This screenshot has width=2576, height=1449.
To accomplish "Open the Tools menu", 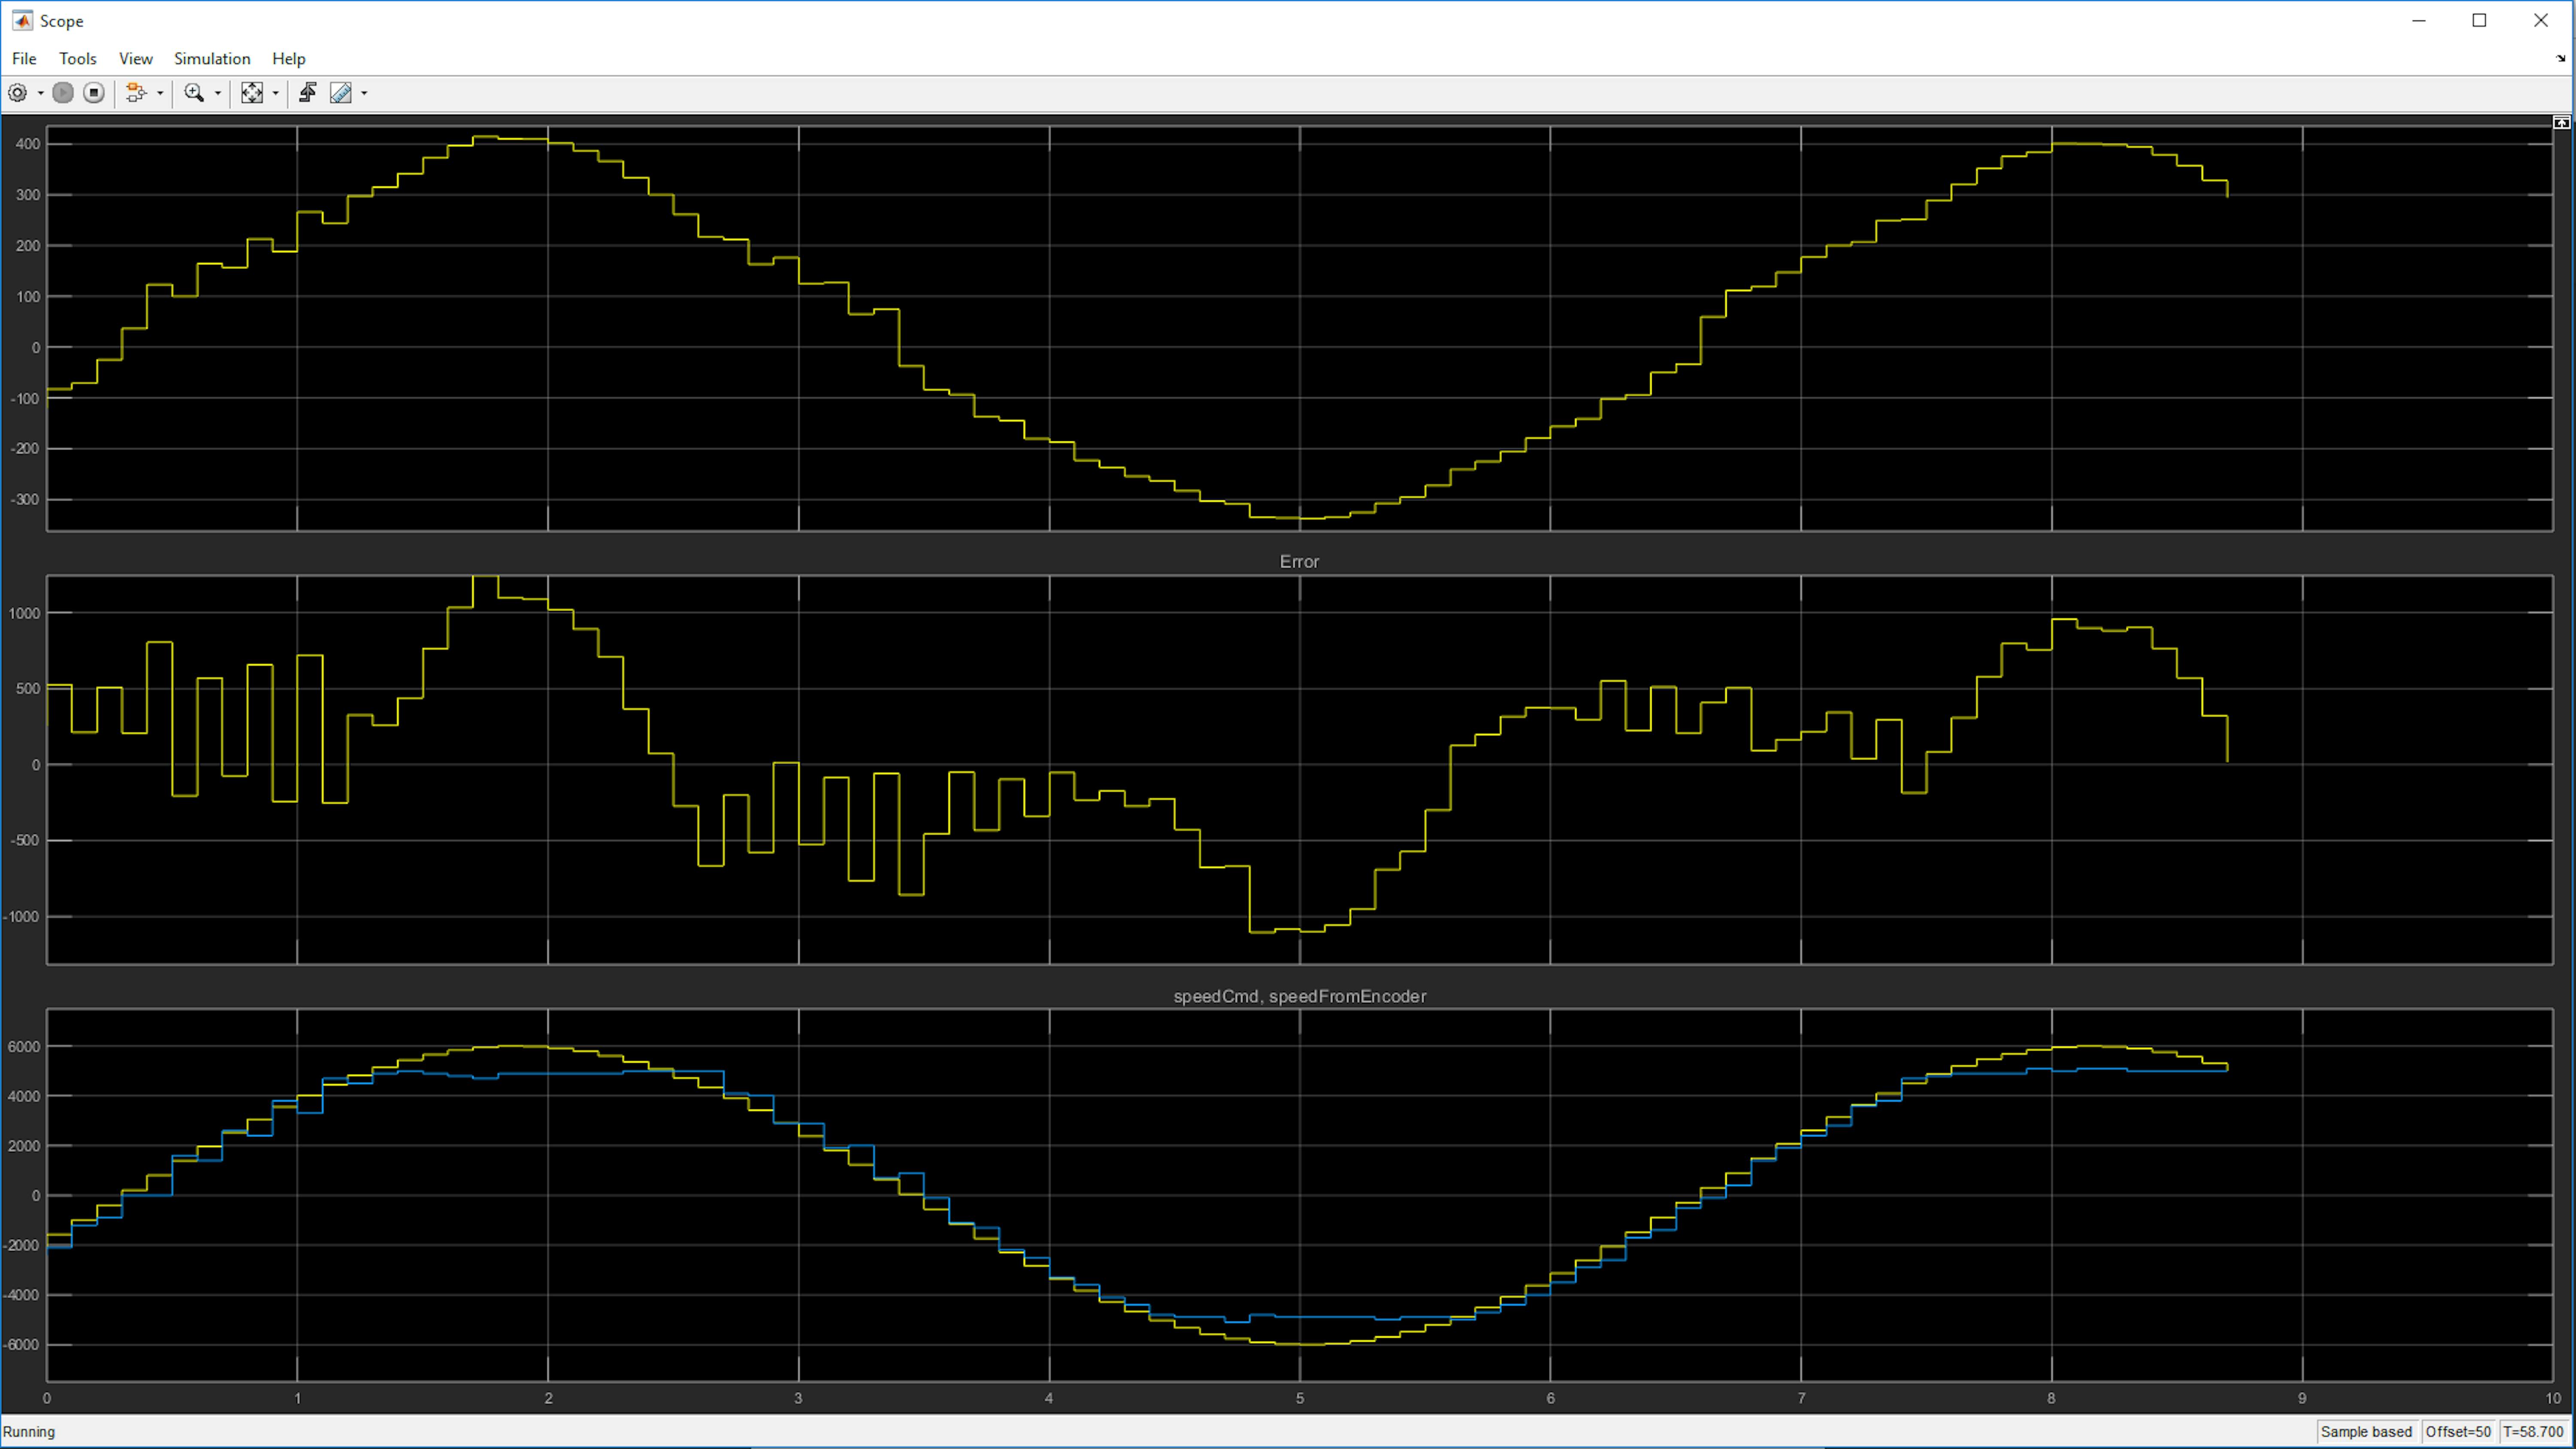I will pos(78,59).
